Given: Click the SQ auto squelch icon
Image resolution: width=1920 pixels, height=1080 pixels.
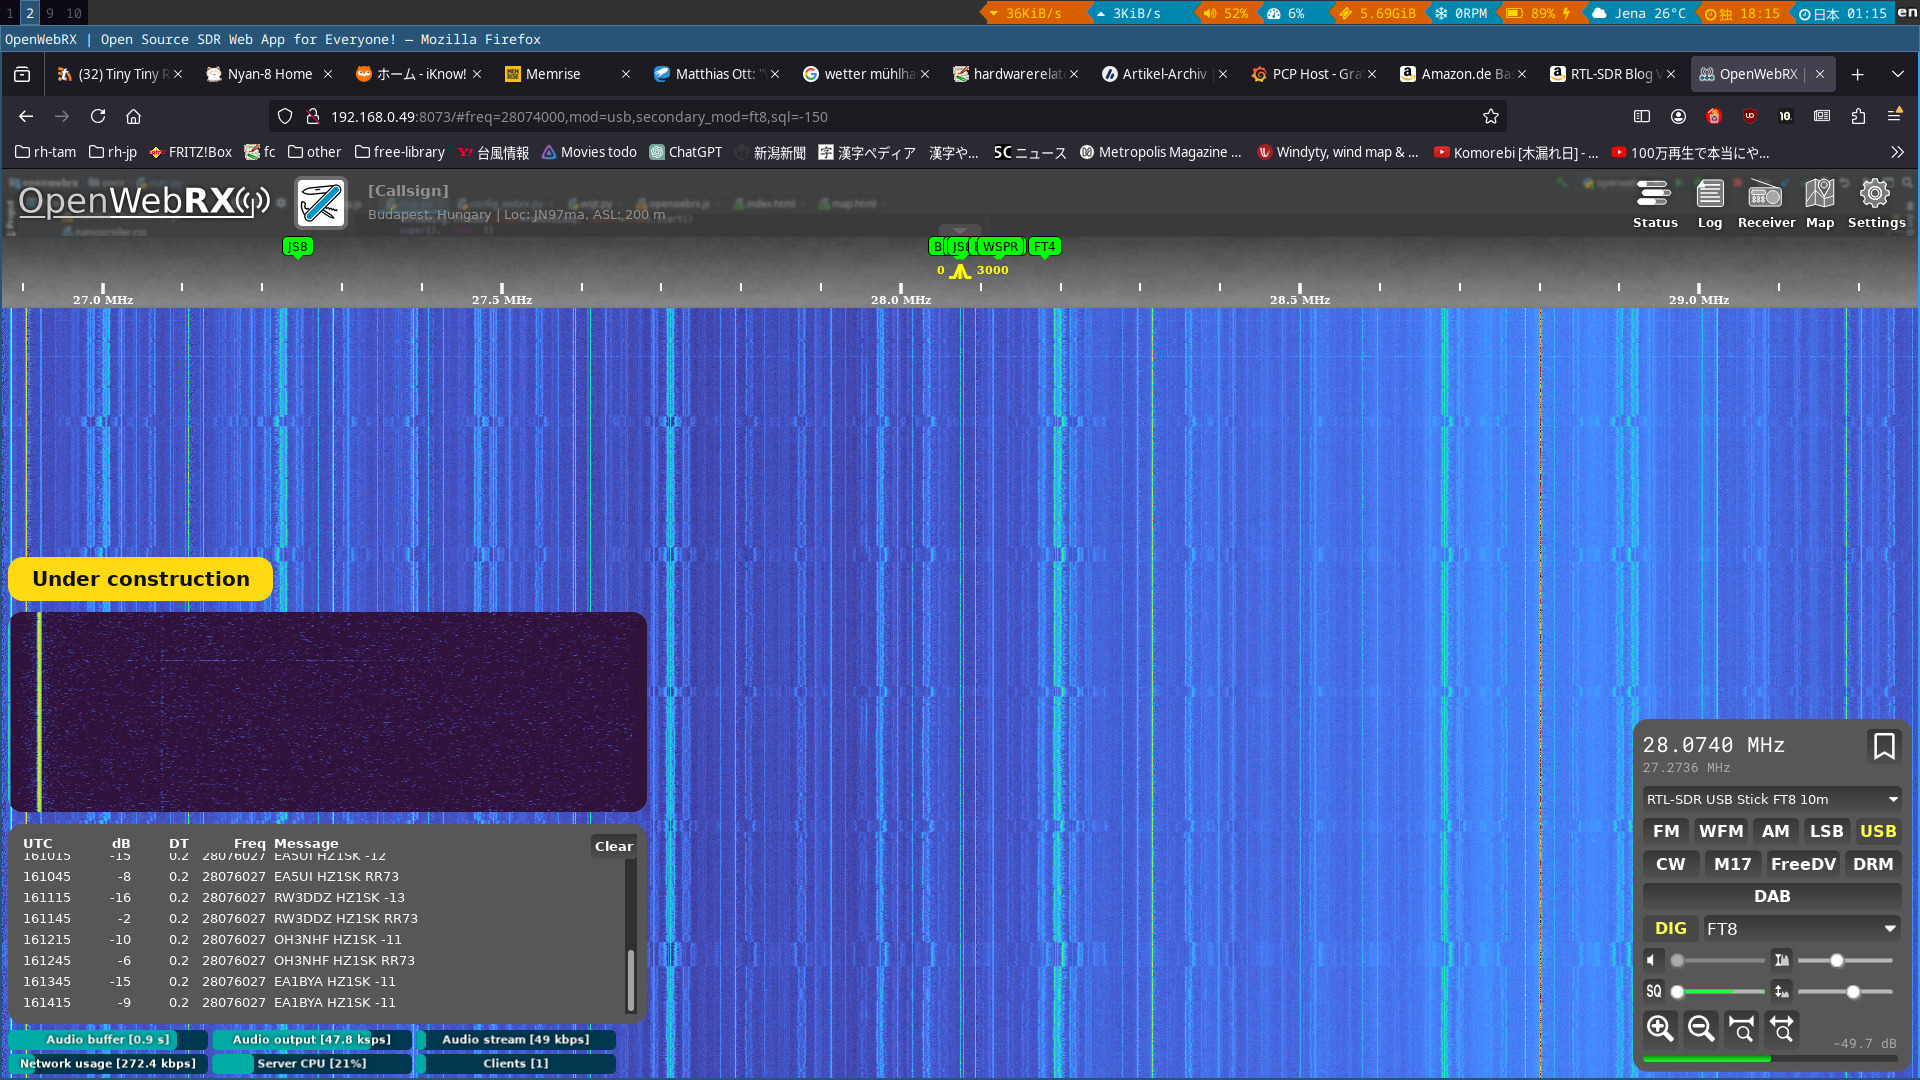Looking at the screenshot, I should [x=1654, y=992].
